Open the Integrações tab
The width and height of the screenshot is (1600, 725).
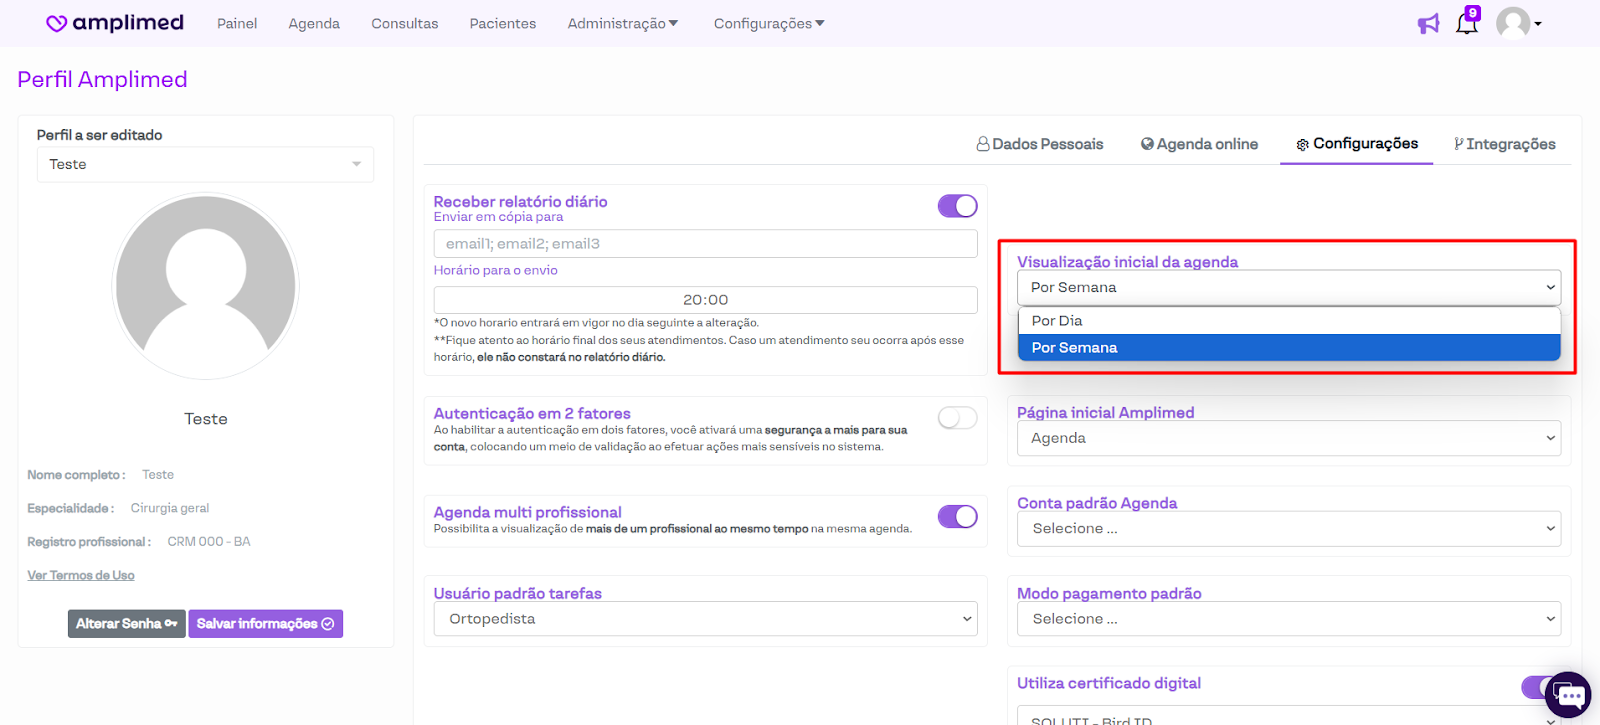1505,144
